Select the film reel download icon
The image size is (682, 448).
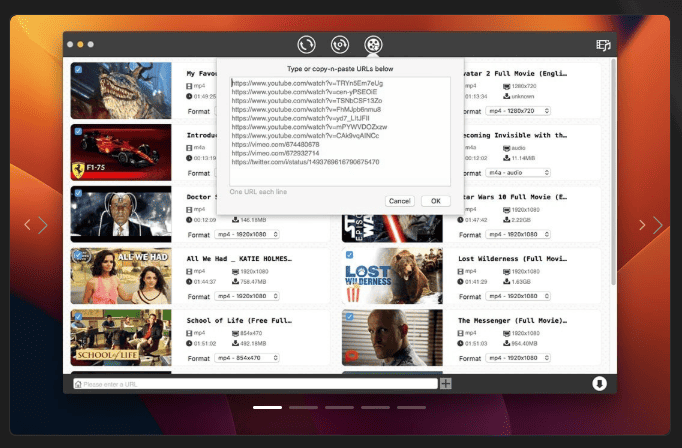373,44
